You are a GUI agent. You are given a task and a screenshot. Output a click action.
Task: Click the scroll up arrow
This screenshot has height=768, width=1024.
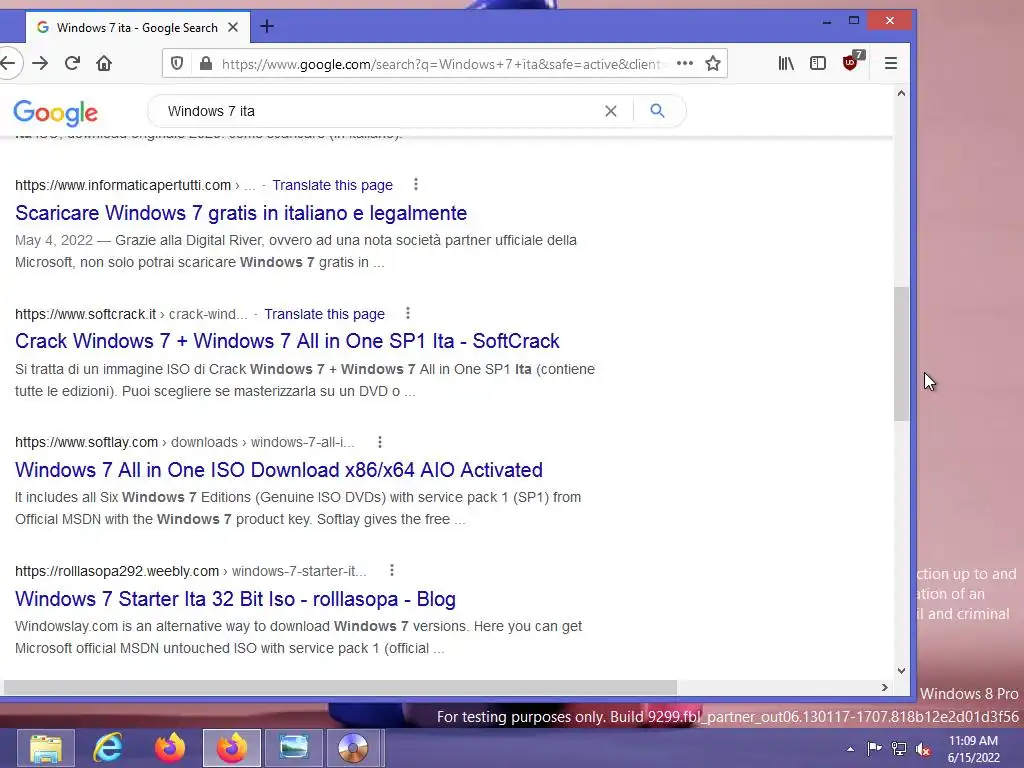(901, 93)
